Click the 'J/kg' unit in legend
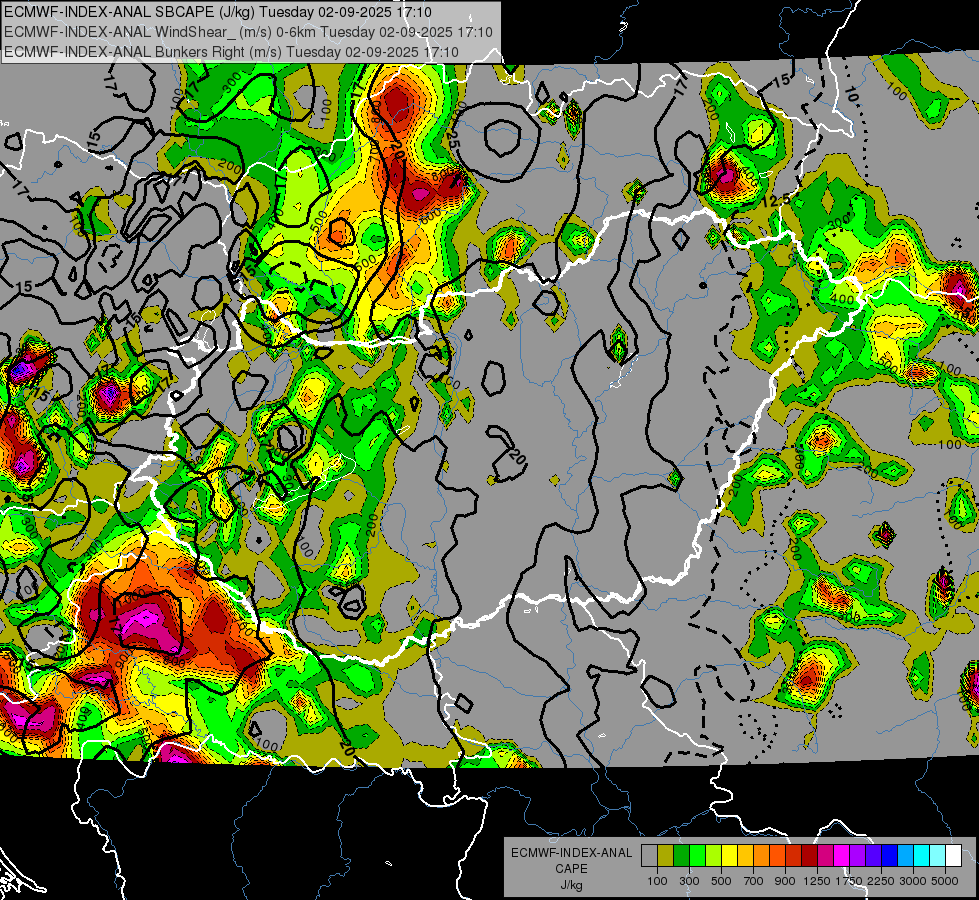Image resolution: width=979 pixels, height=900 pixels. click(x=571, y=885)
